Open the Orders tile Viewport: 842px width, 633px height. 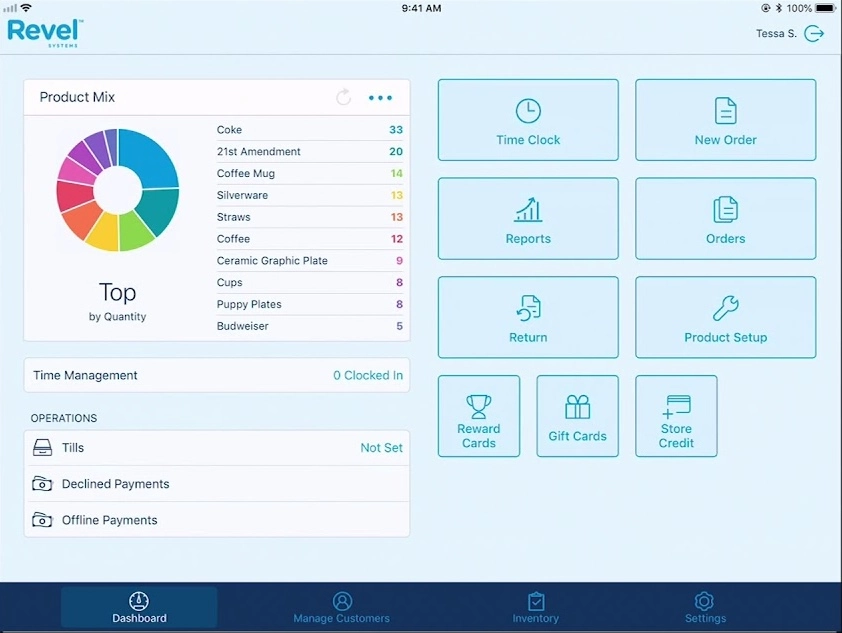[x=725, y=219]
